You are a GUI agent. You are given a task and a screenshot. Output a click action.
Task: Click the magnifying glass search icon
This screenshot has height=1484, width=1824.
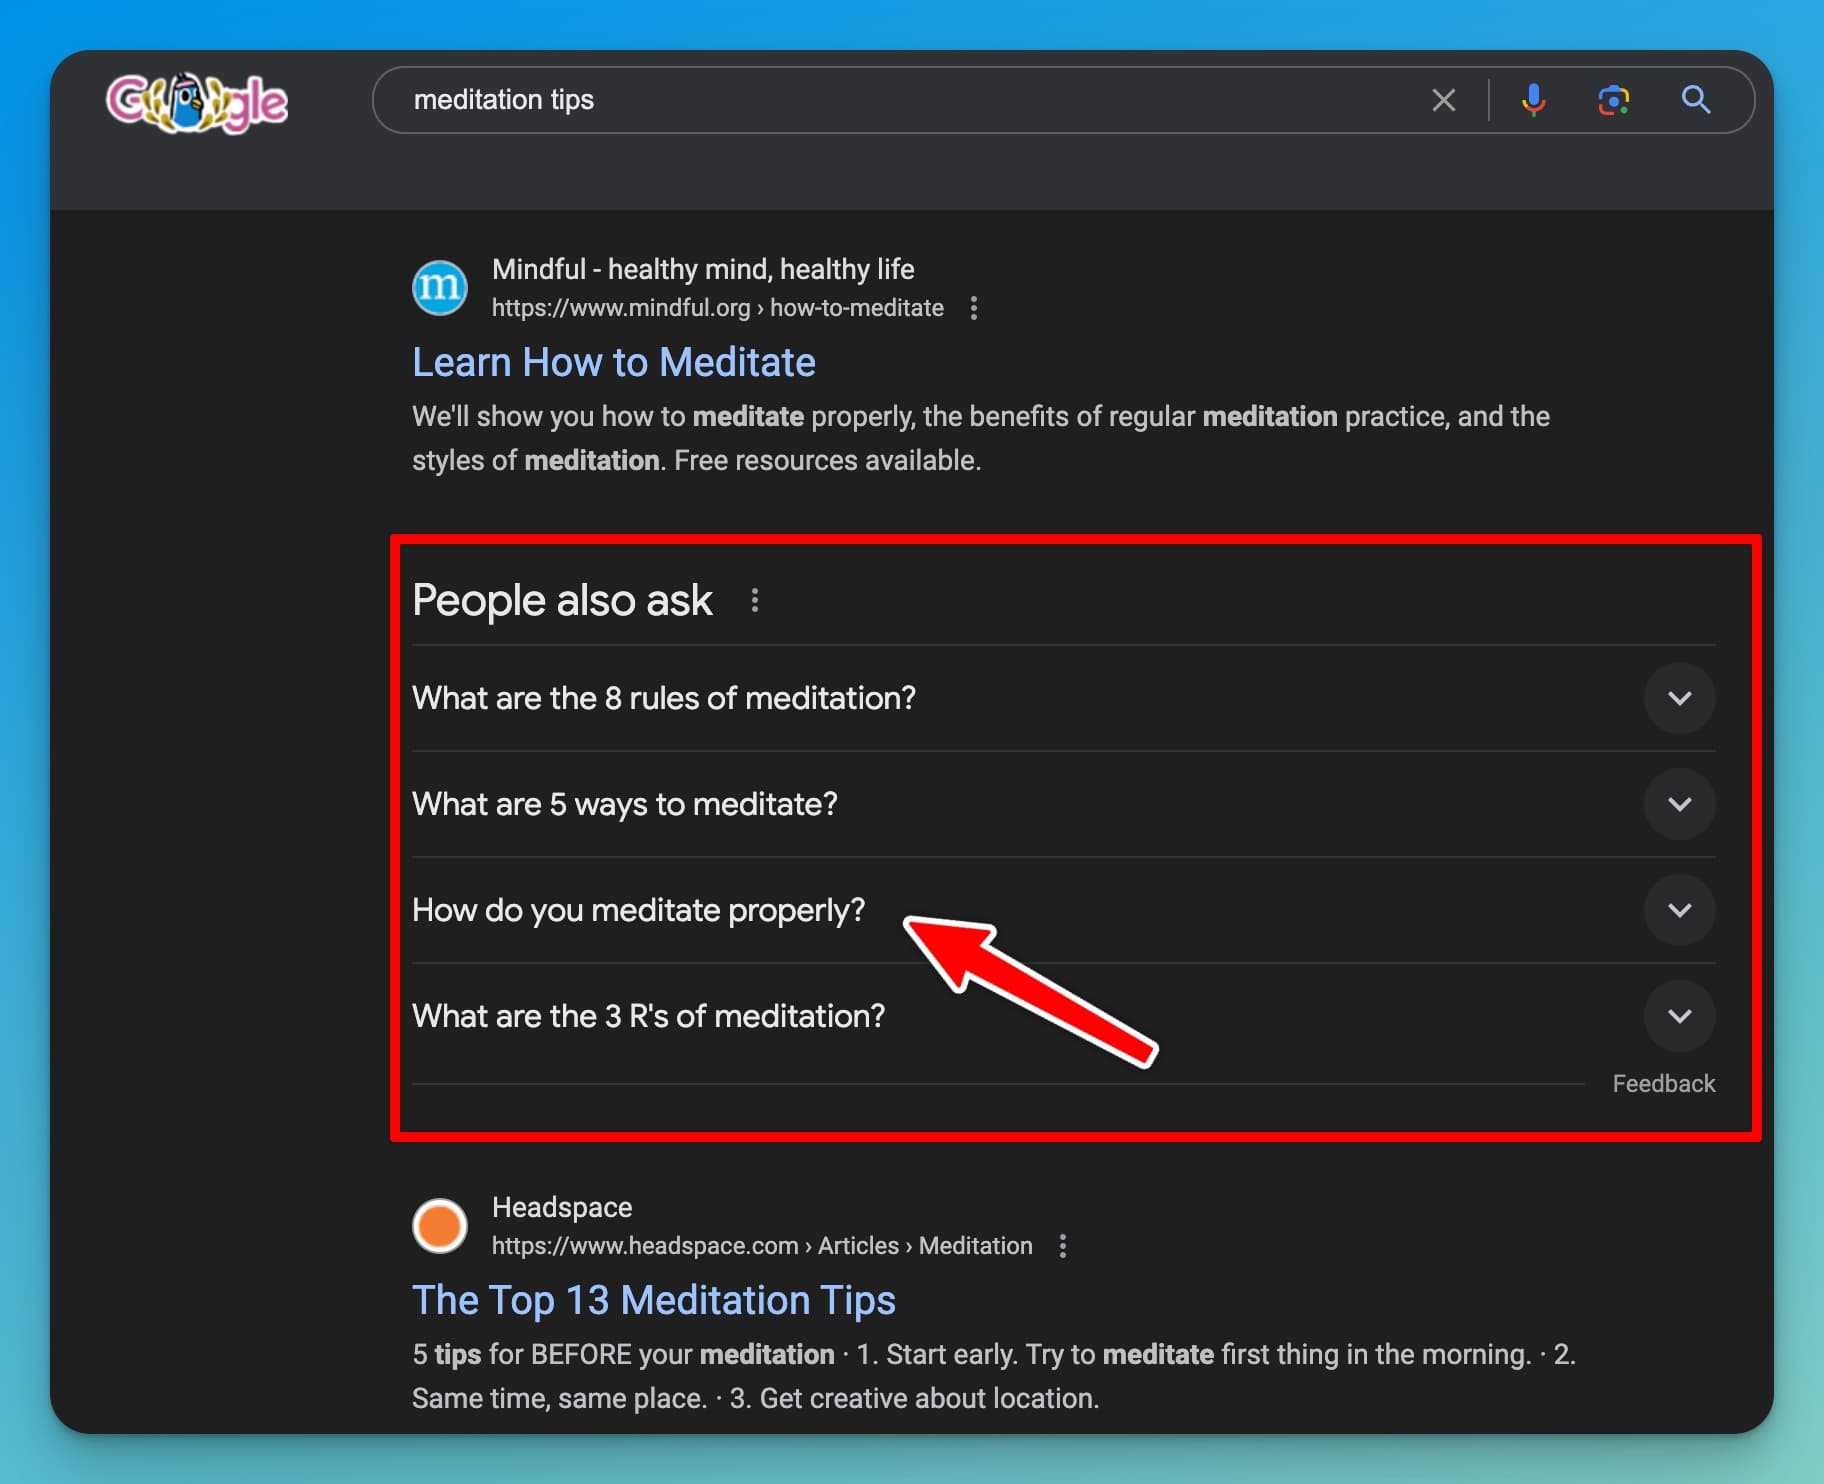pos(1696,99)
